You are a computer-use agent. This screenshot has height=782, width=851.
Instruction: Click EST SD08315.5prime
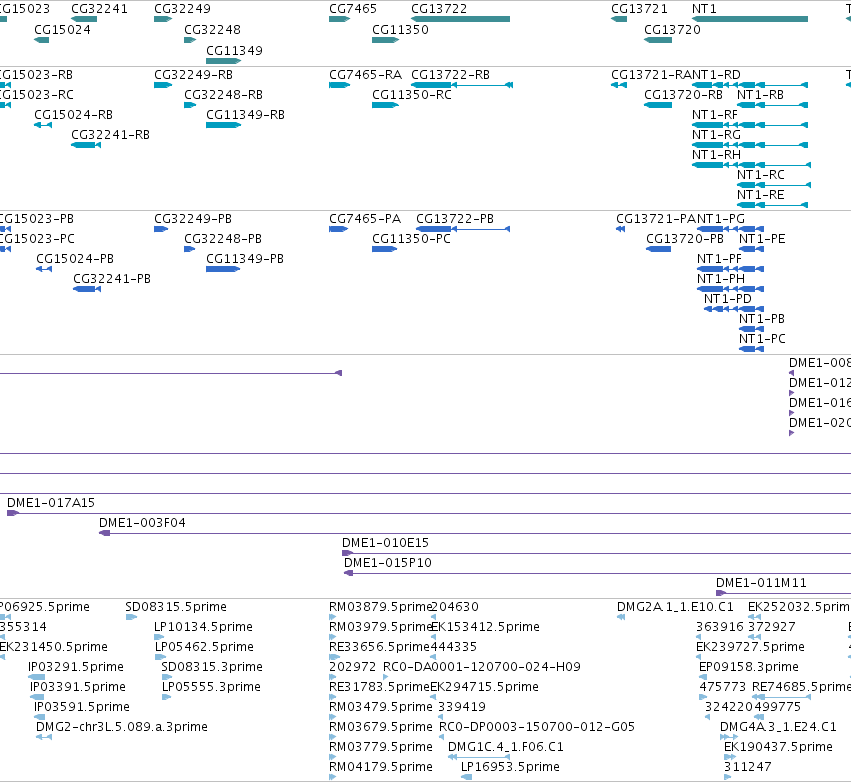coord(131,618)
